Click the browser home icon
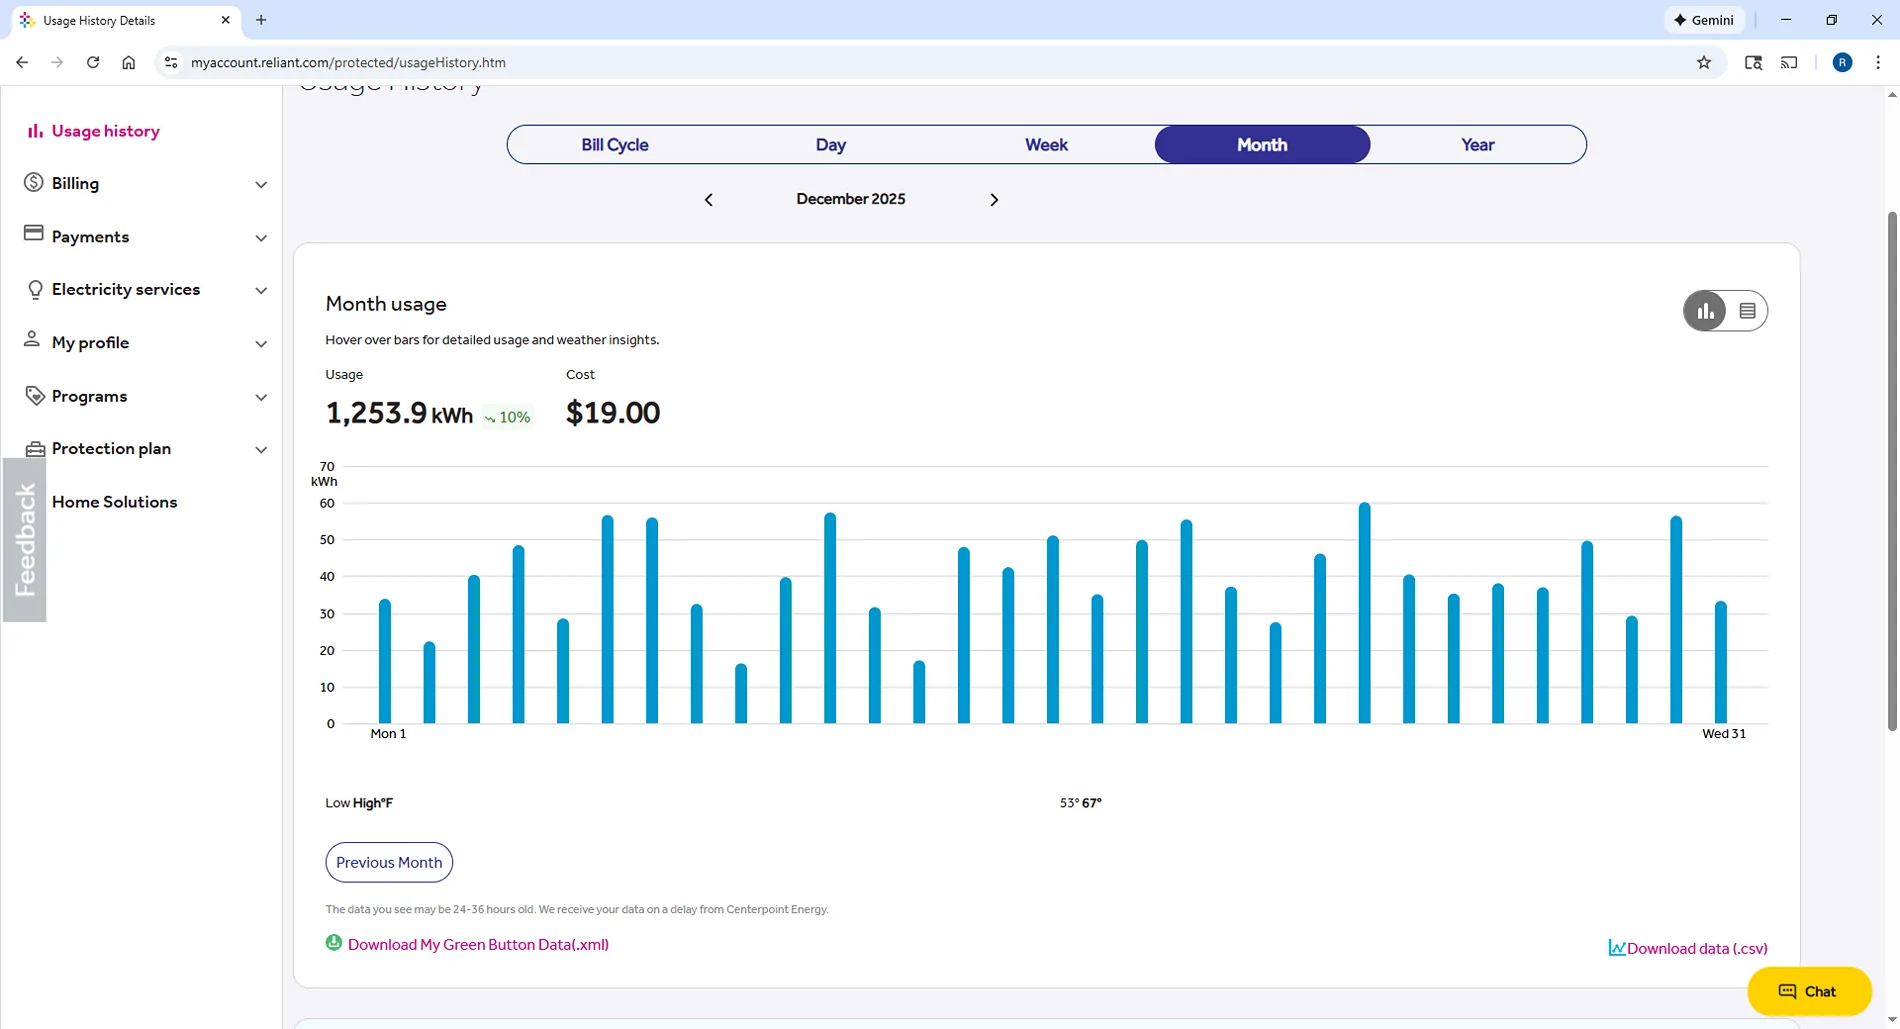The image size is (1900, 1029). pos(129,62)
